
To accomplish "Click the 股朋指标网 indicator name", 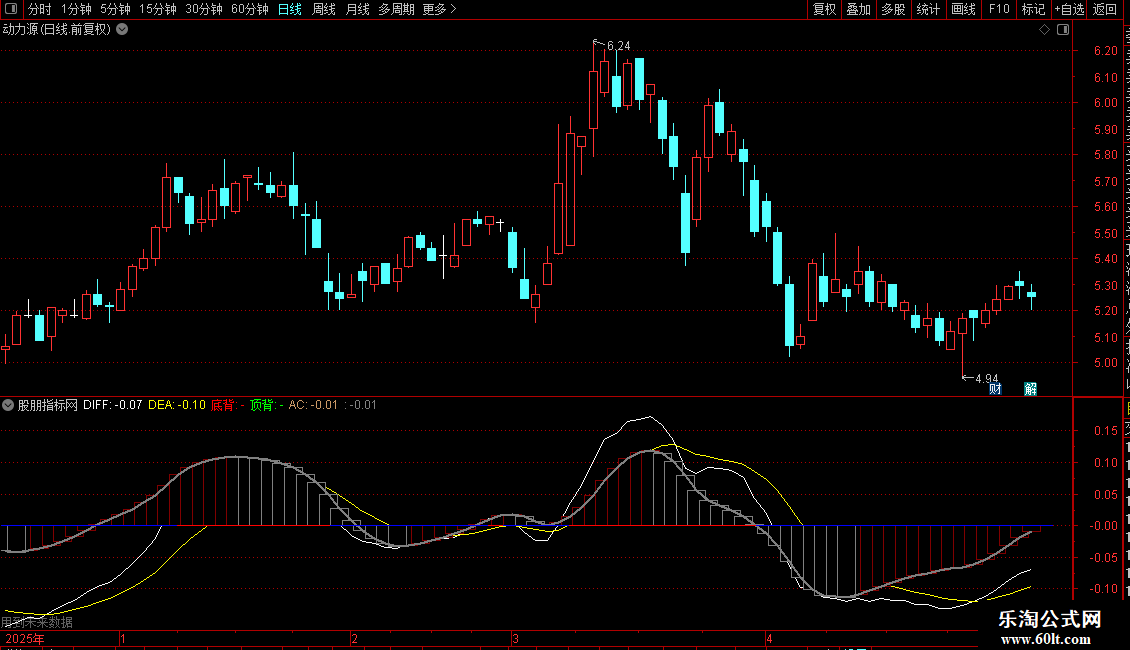I will (48, 405).
